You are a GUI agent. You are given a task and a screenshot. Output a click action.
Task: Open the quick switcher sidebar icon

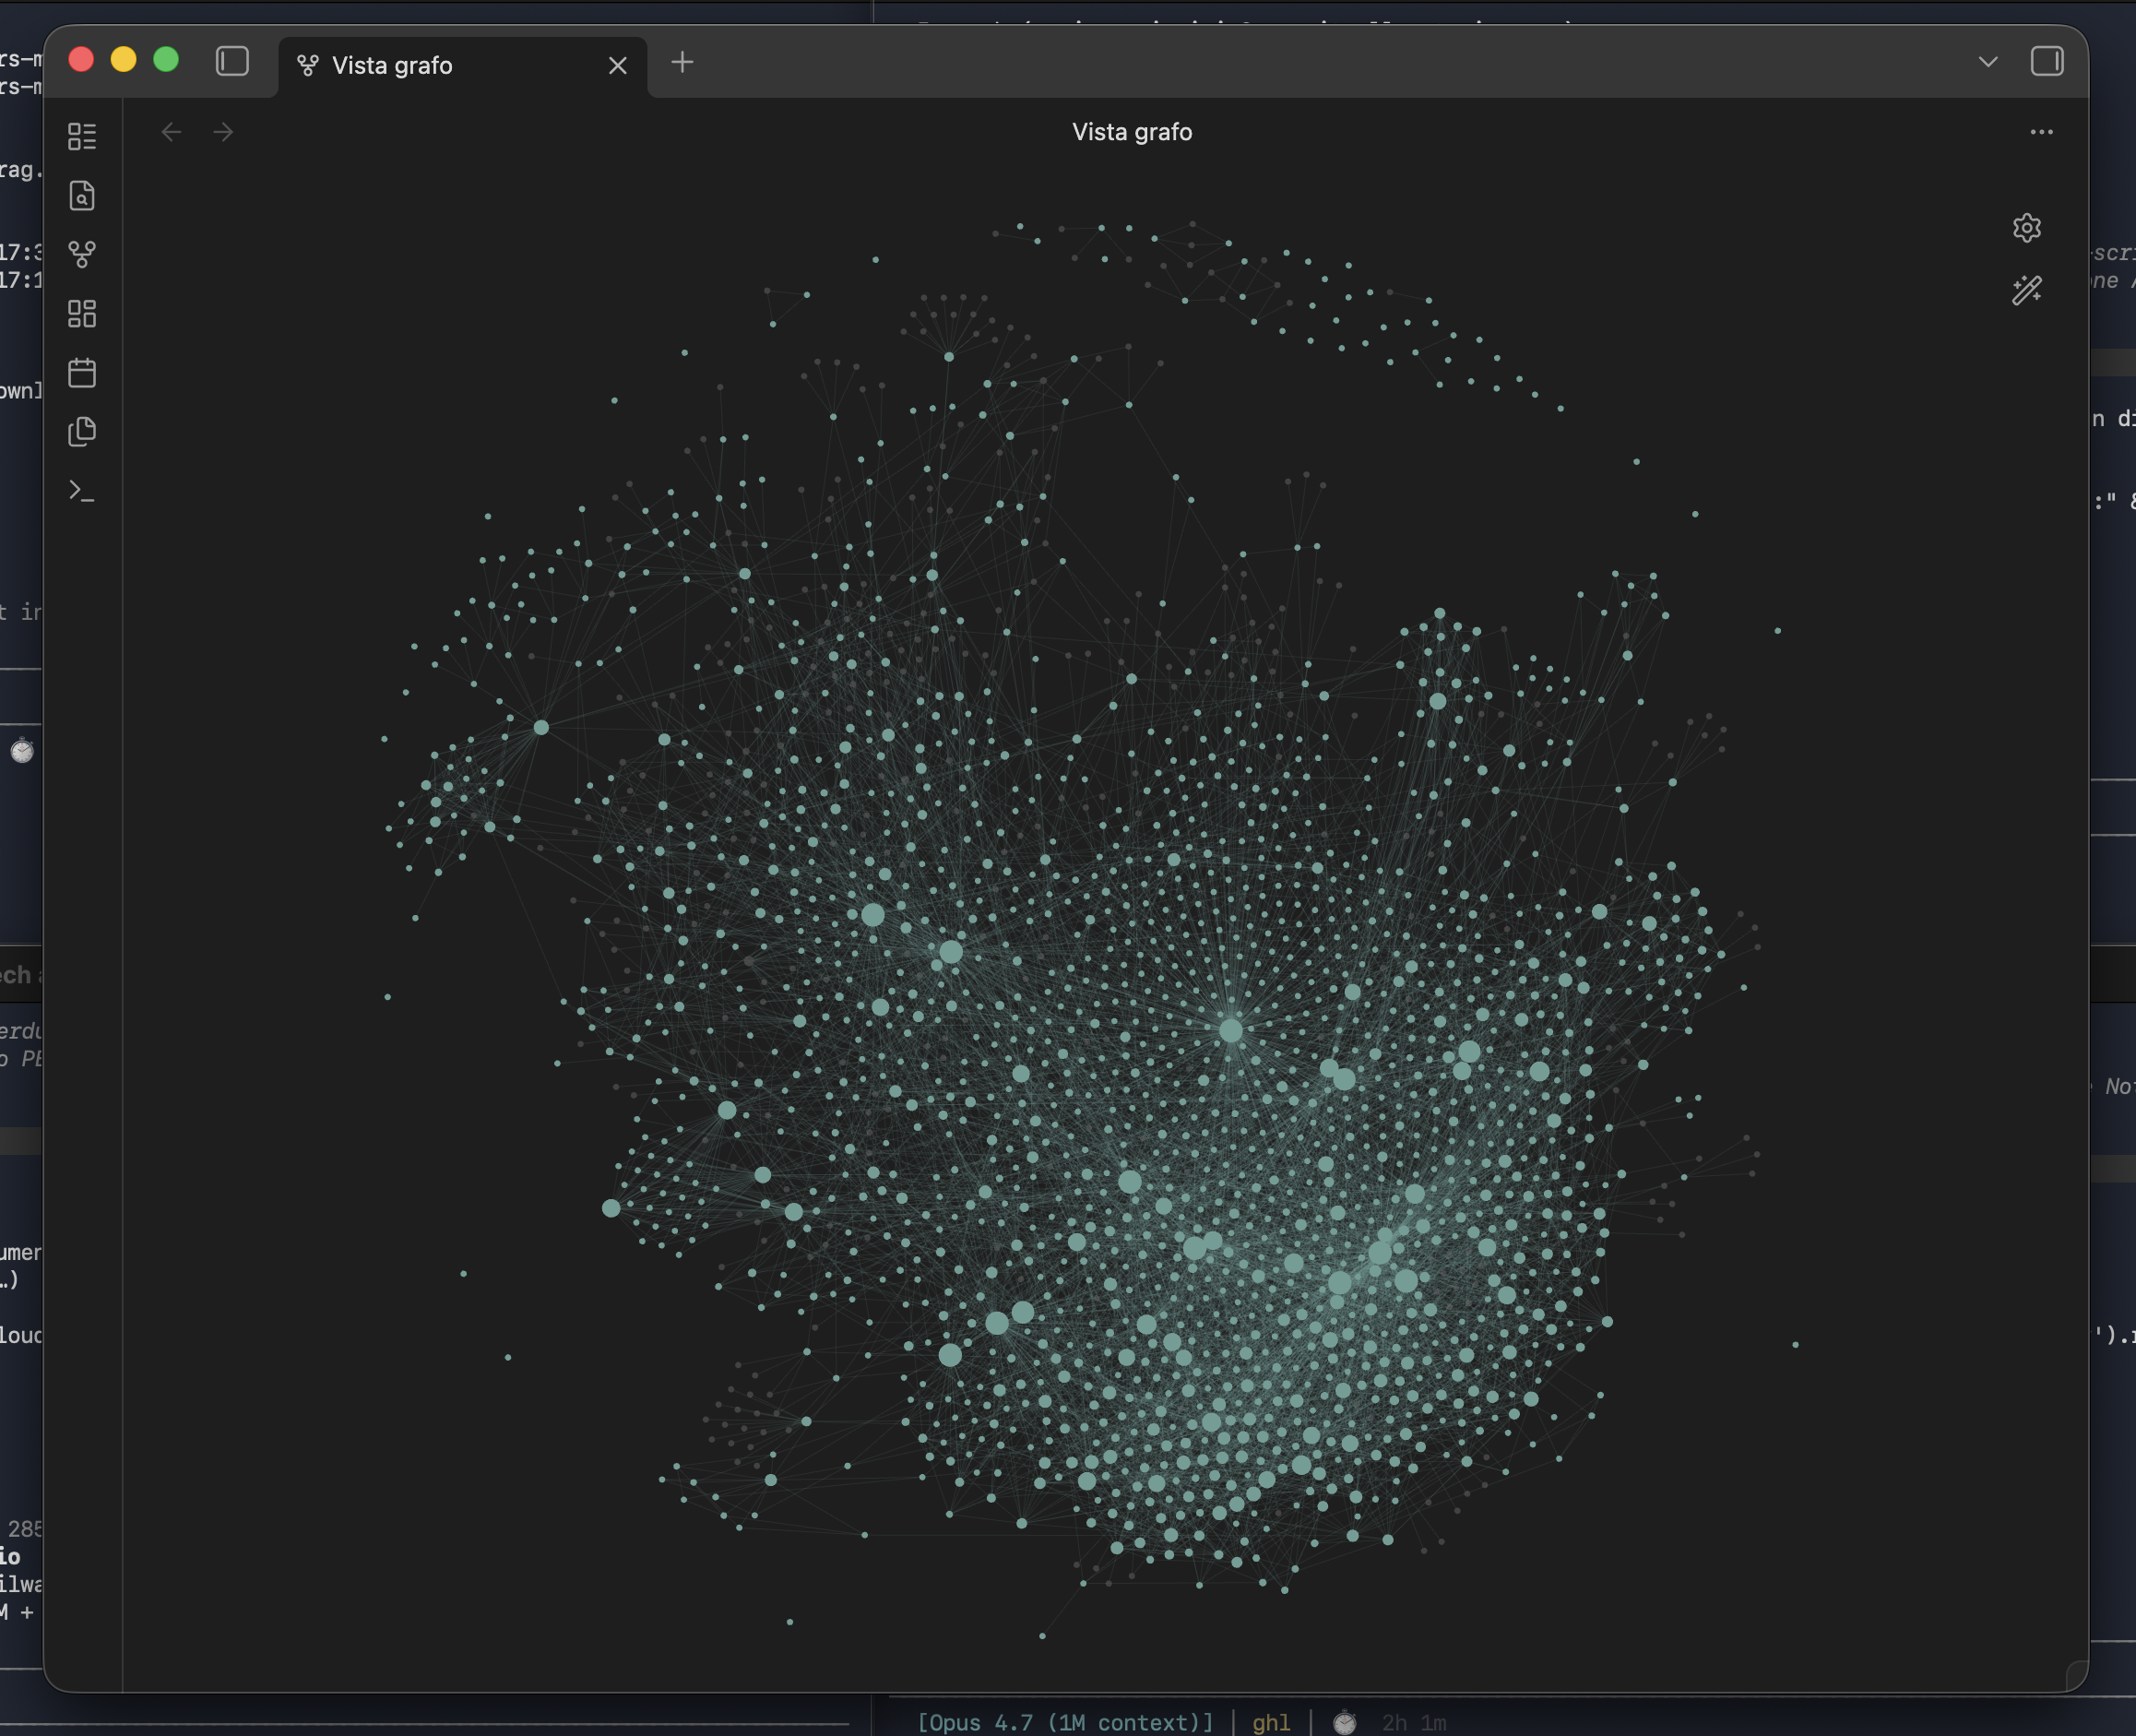point(82,136)
